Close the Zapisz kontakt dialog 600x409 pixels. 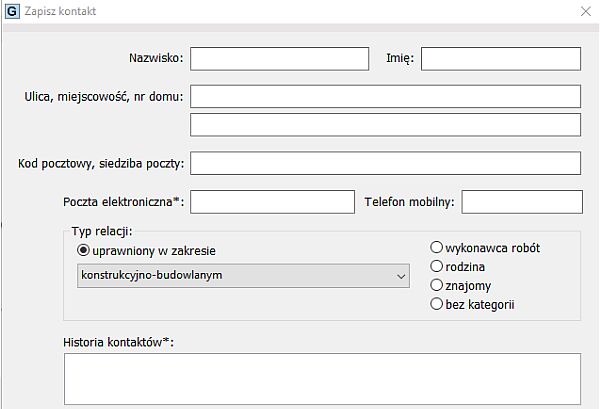click(586, 11)
